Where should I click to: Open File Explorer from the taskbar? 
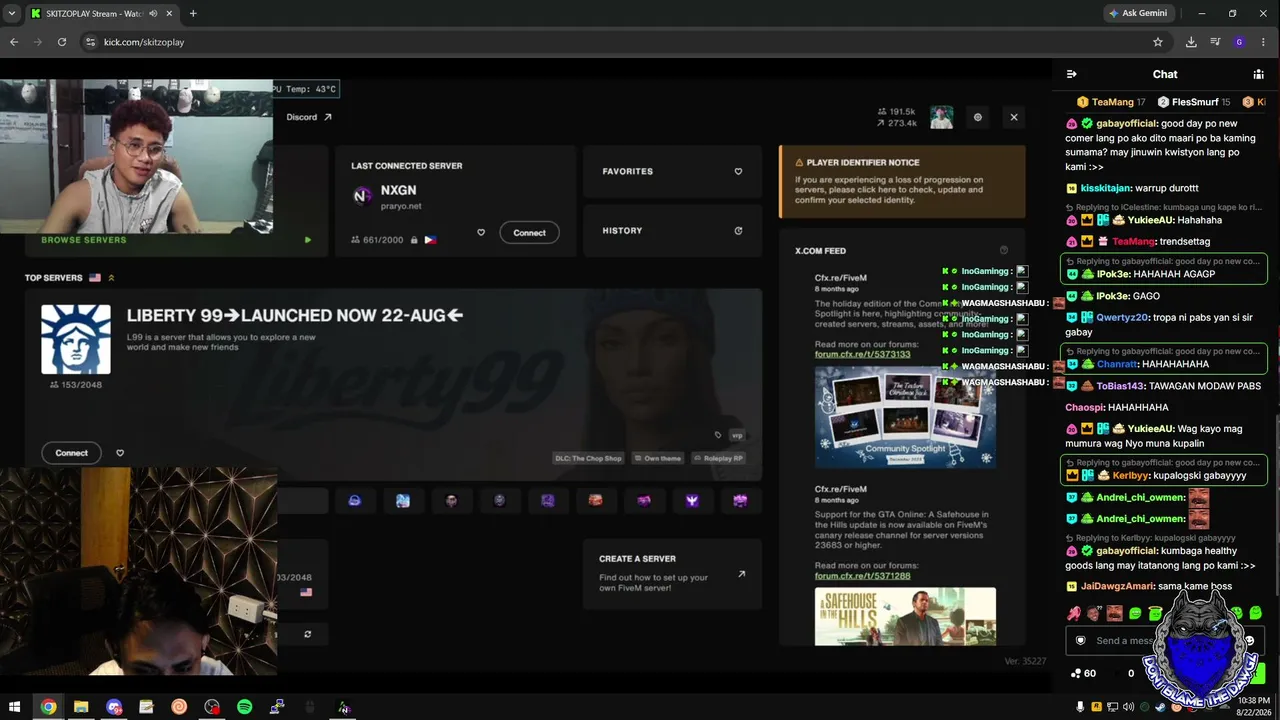pyautogui.click(x=81, y=707)
